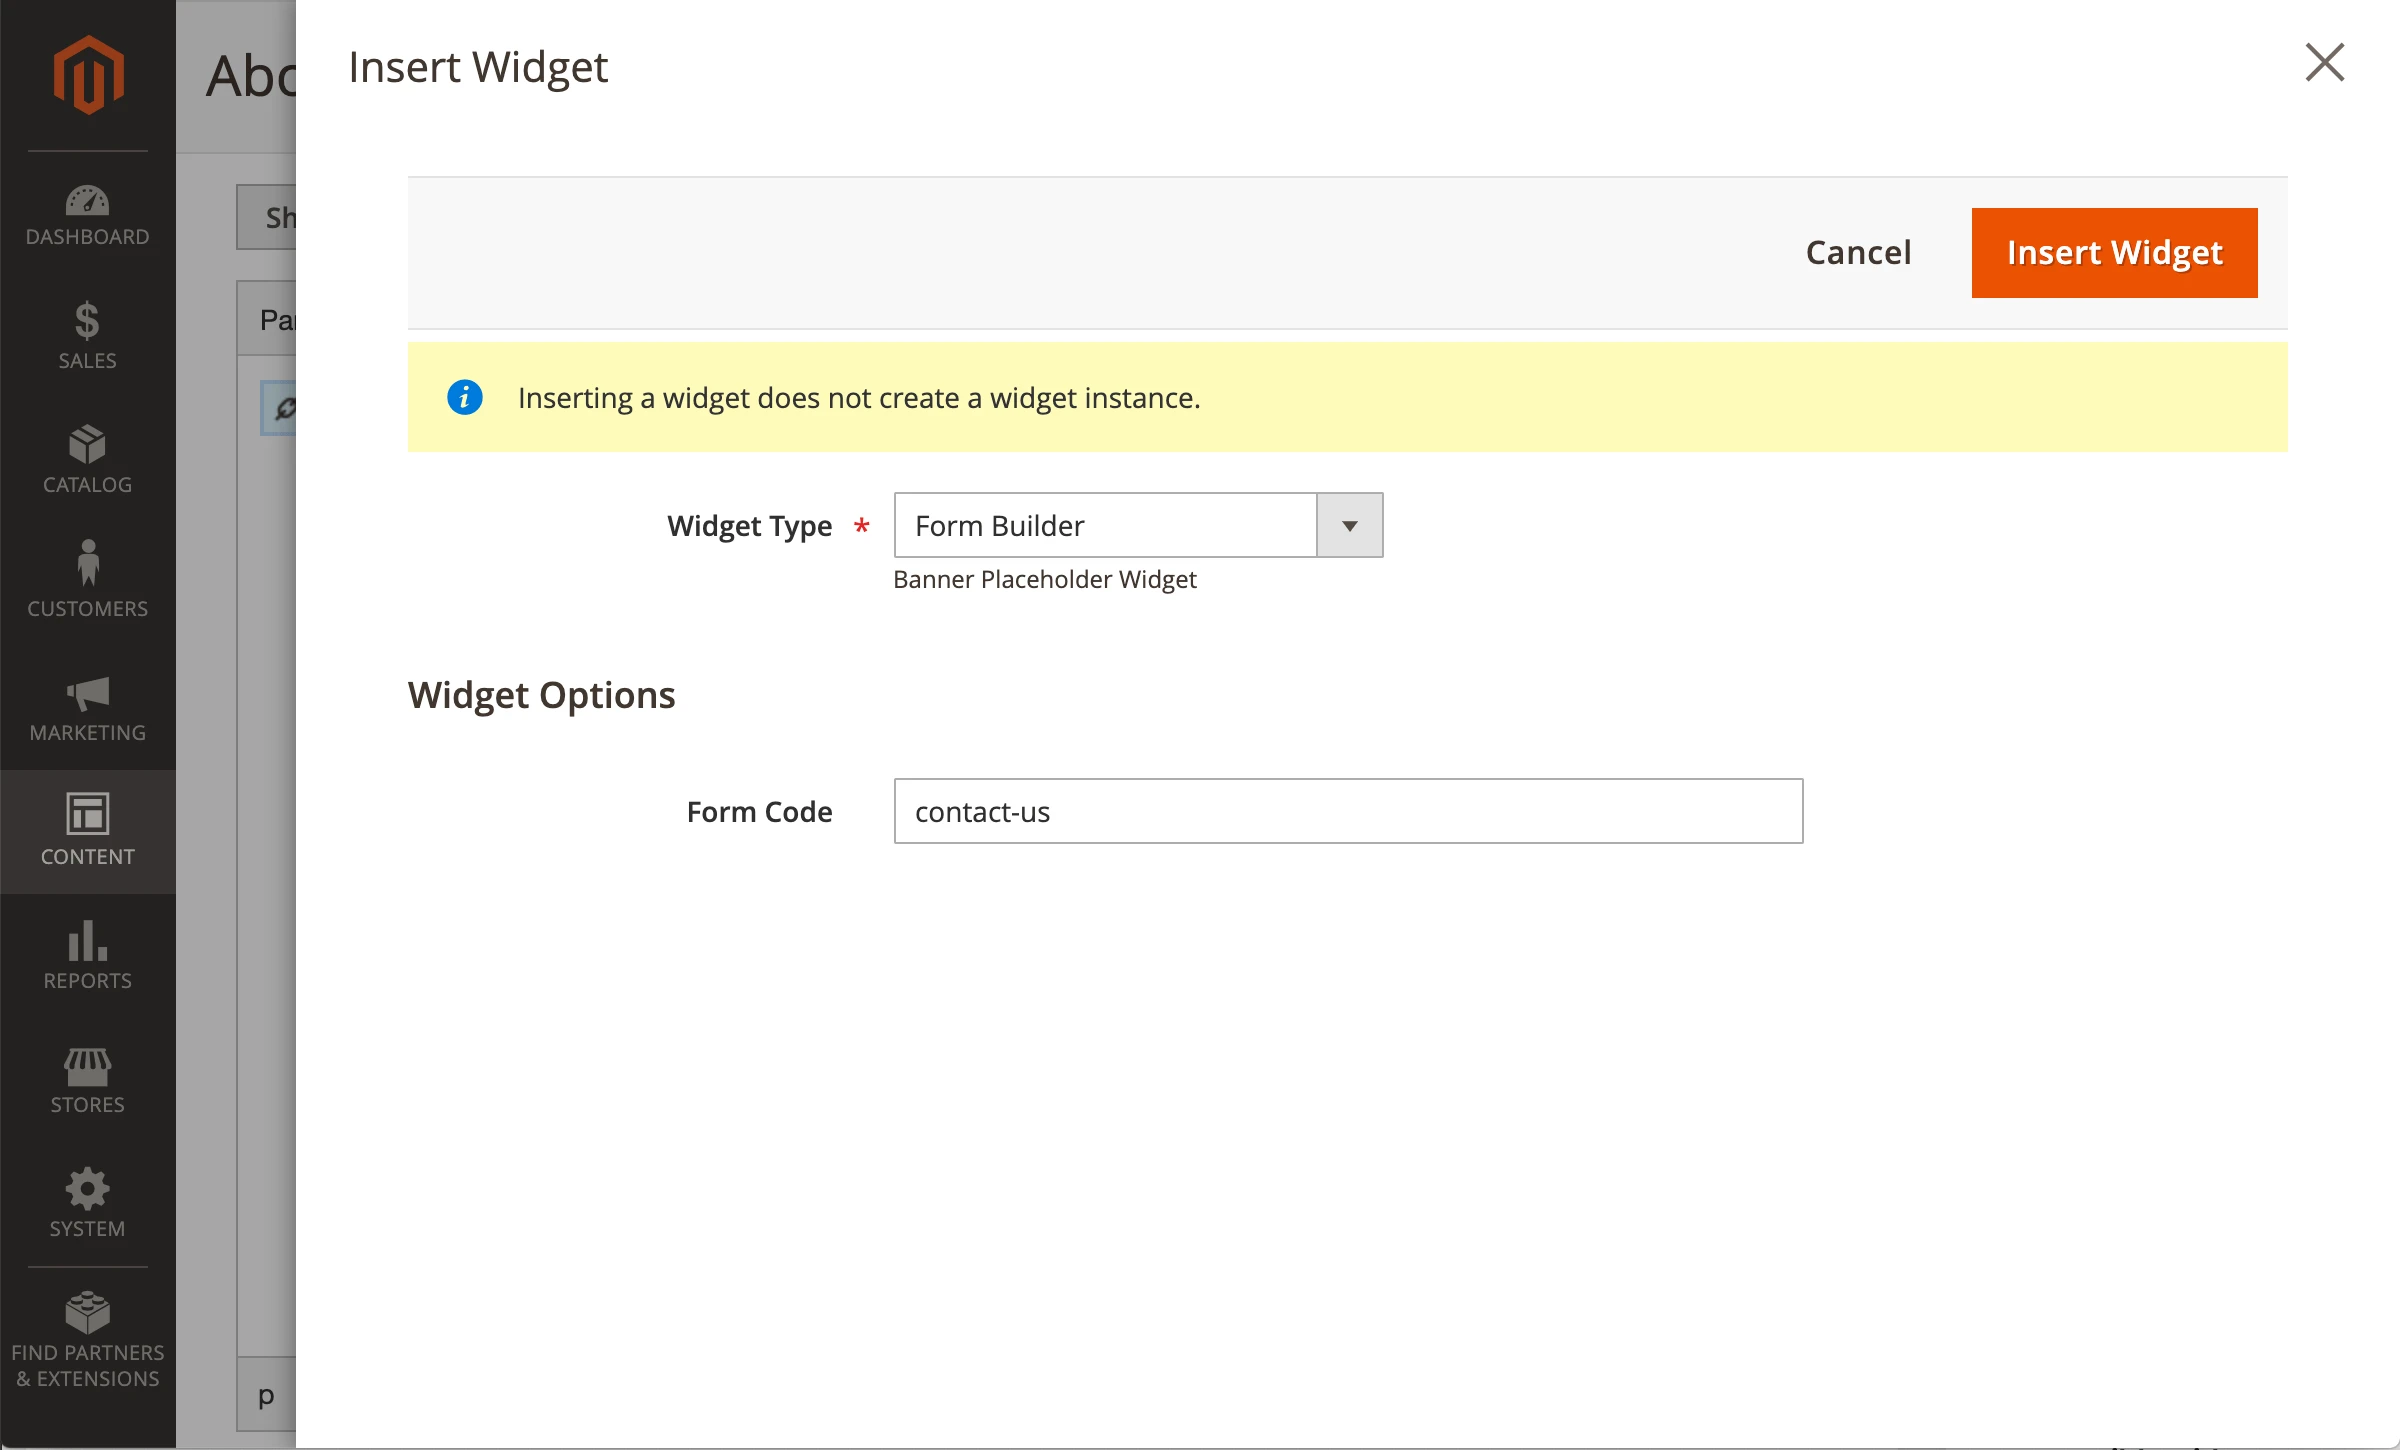Focus the Form Code input field
2400x1450 pixels.
[1348, 812]
